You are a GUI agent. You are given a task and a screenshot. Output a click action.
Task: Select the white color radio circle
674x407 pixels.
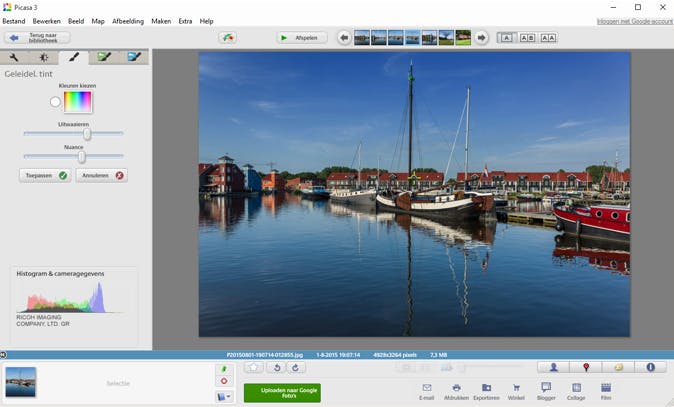(55, 102)
